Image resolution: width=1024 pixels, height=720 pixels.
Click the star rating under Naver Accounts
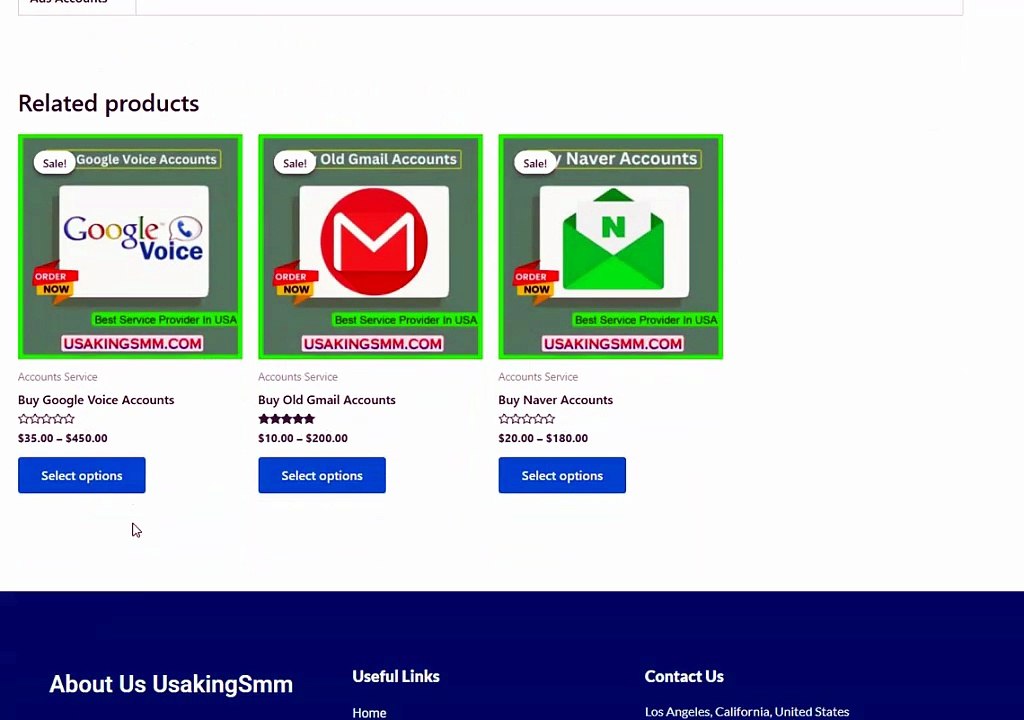coord(527,419)
